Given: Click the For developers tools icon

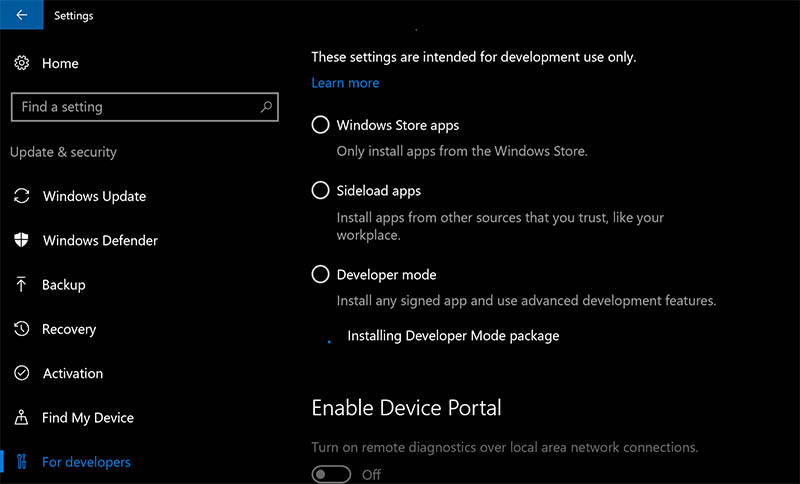Looking at the screenshot, I should click(x=21, y=462).
